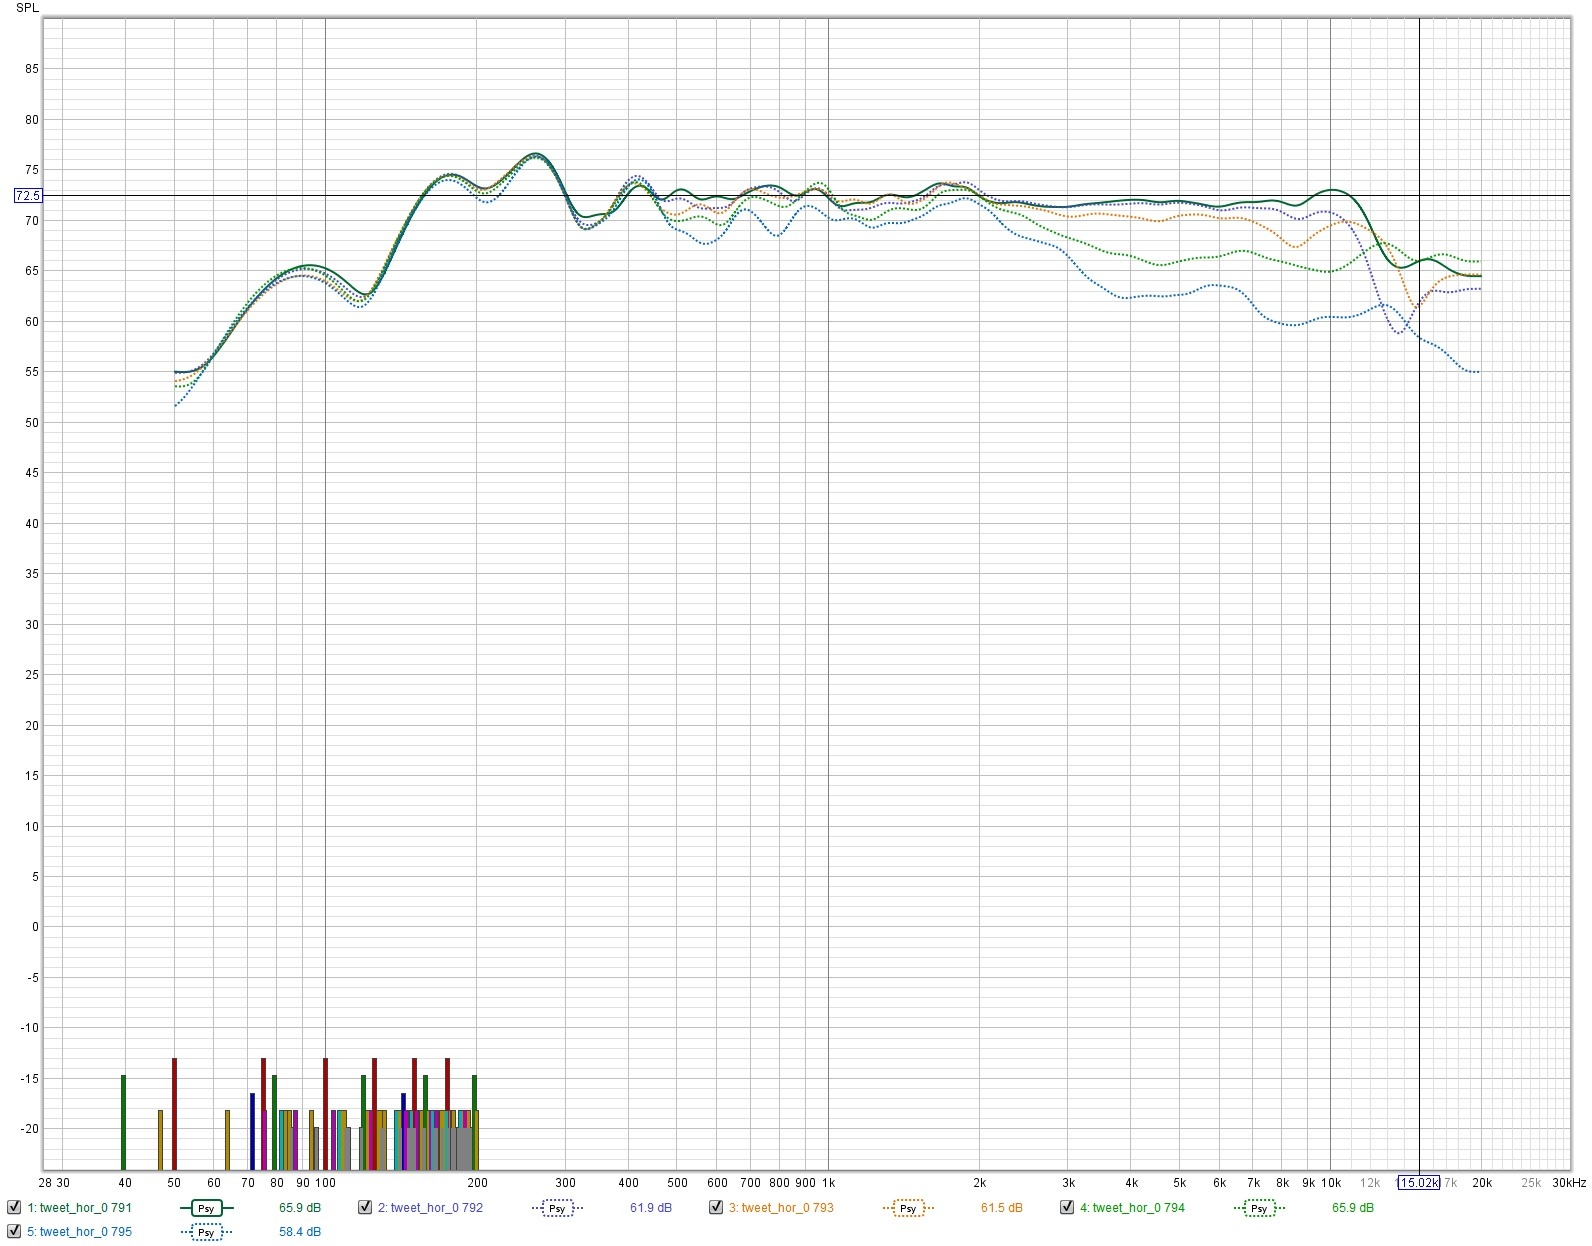This screenshot has height=1246, width=1592.
Task: Click the 72.5 cursor level box
Action: click(x=28, y=196)
